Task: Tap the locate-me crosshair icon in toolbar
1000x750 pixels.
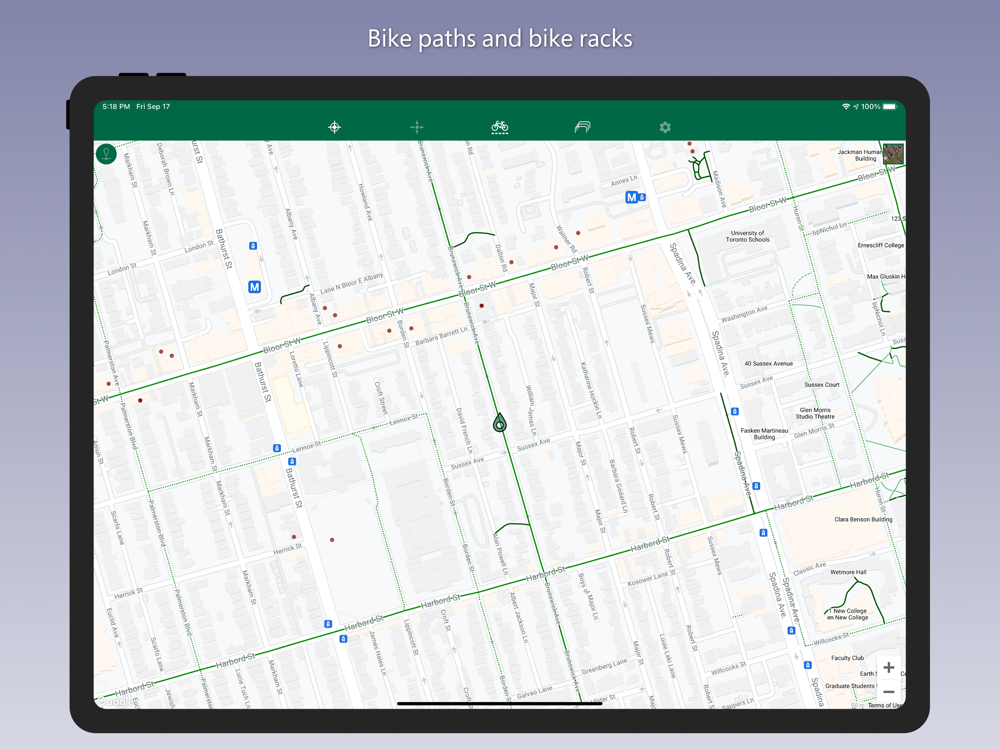Action: pyautogui.click(x=334, y=127)
